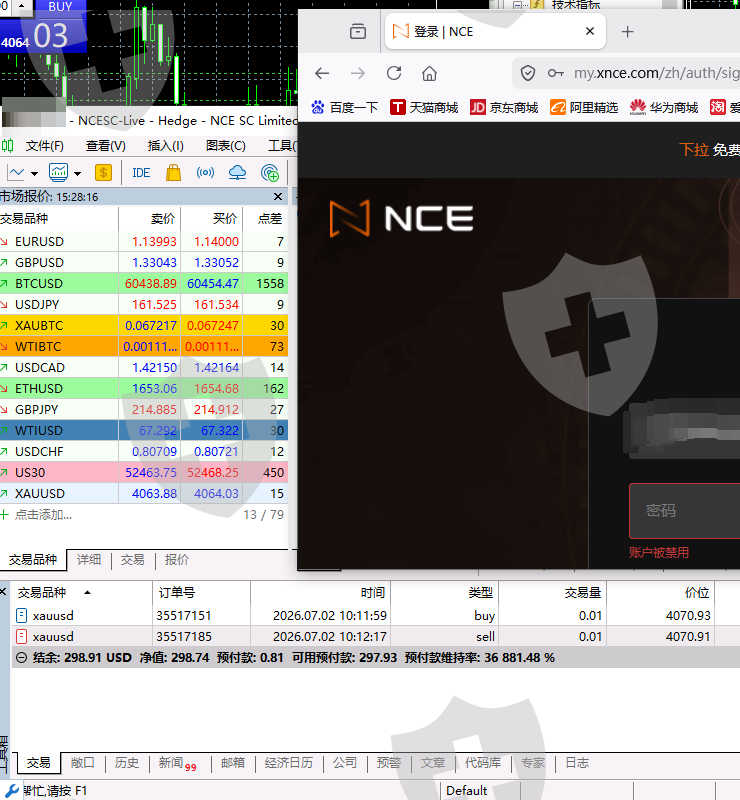Go to the browser home page
This screenshot has height=800, width=740.
coord(429,73)
